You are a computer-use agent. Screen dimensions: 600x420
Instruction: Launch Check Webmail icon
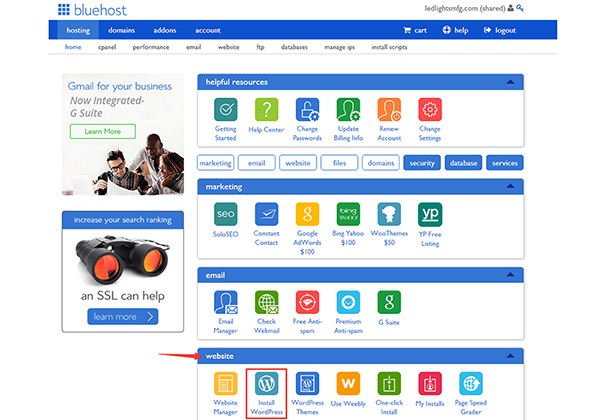tap(266, 302)
